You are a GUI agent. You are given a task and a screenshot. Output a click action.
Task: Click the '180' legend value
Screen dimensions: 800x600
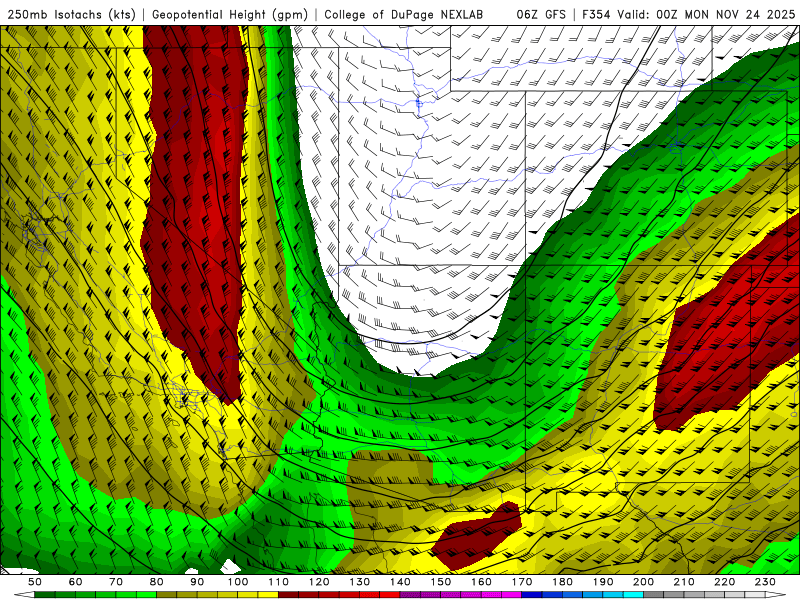point(562,582)
